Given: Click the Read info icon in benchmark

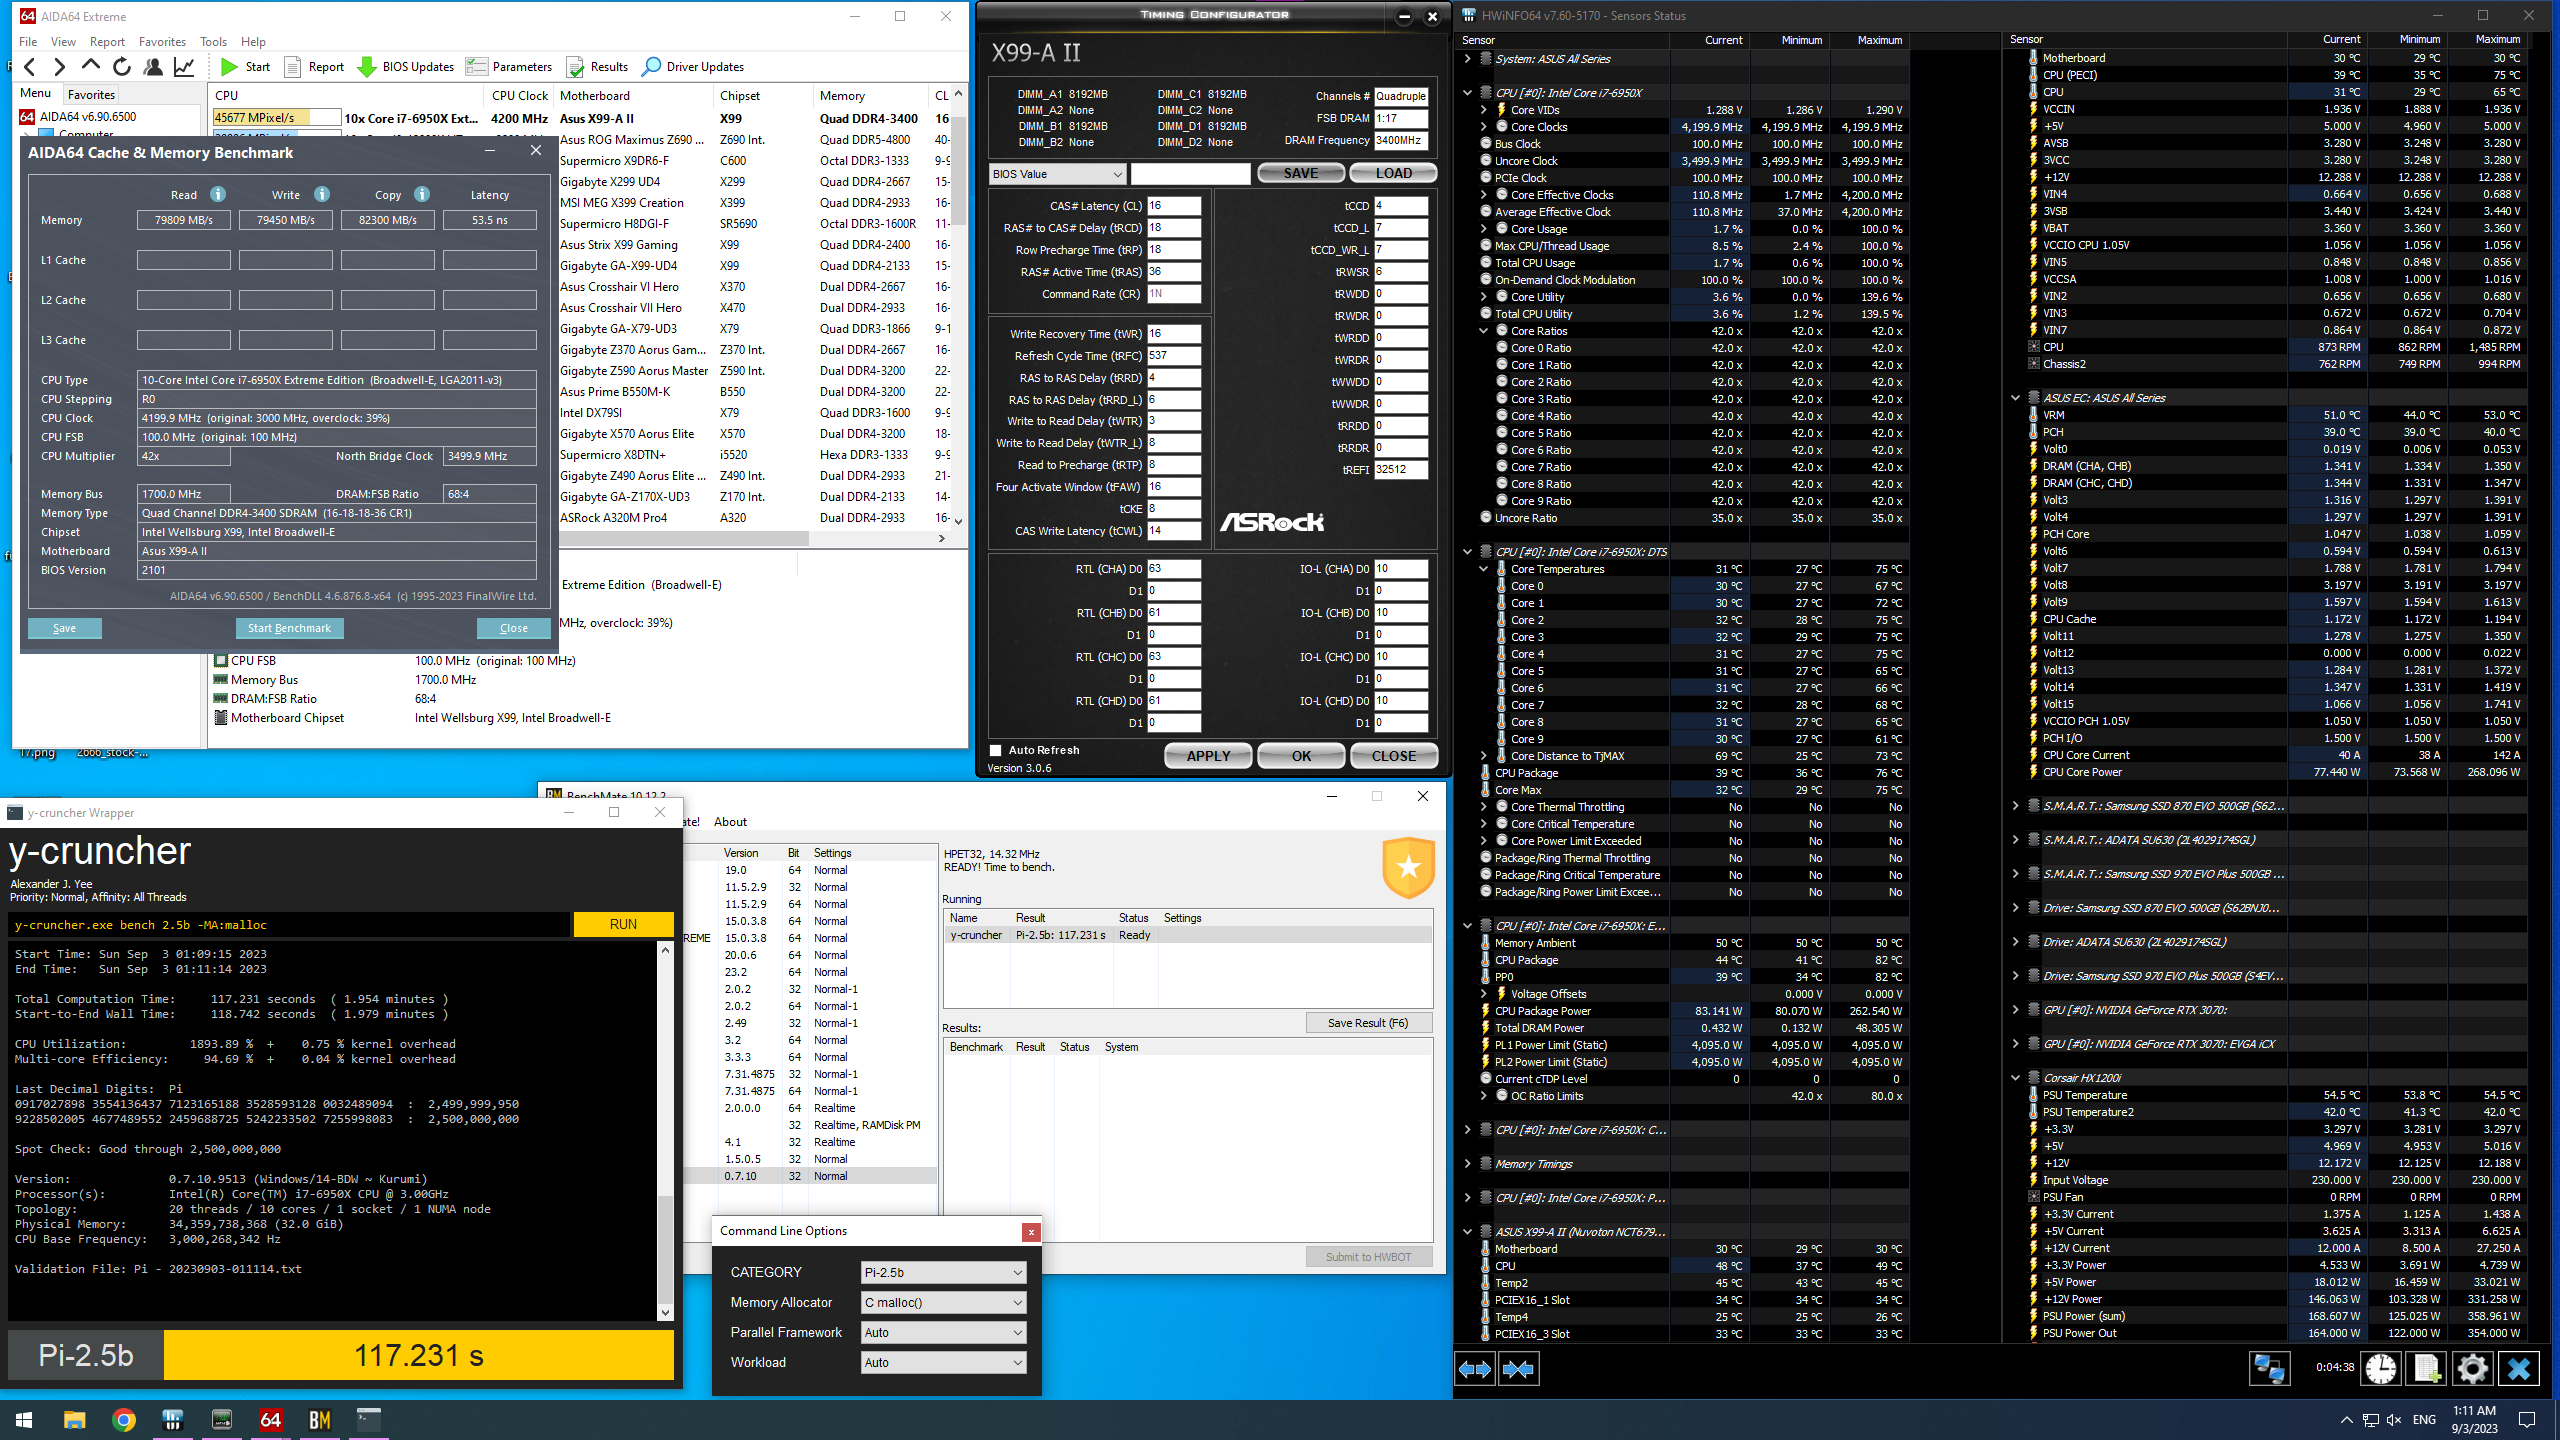Looking at the screenshot, I should click(218, 194).
